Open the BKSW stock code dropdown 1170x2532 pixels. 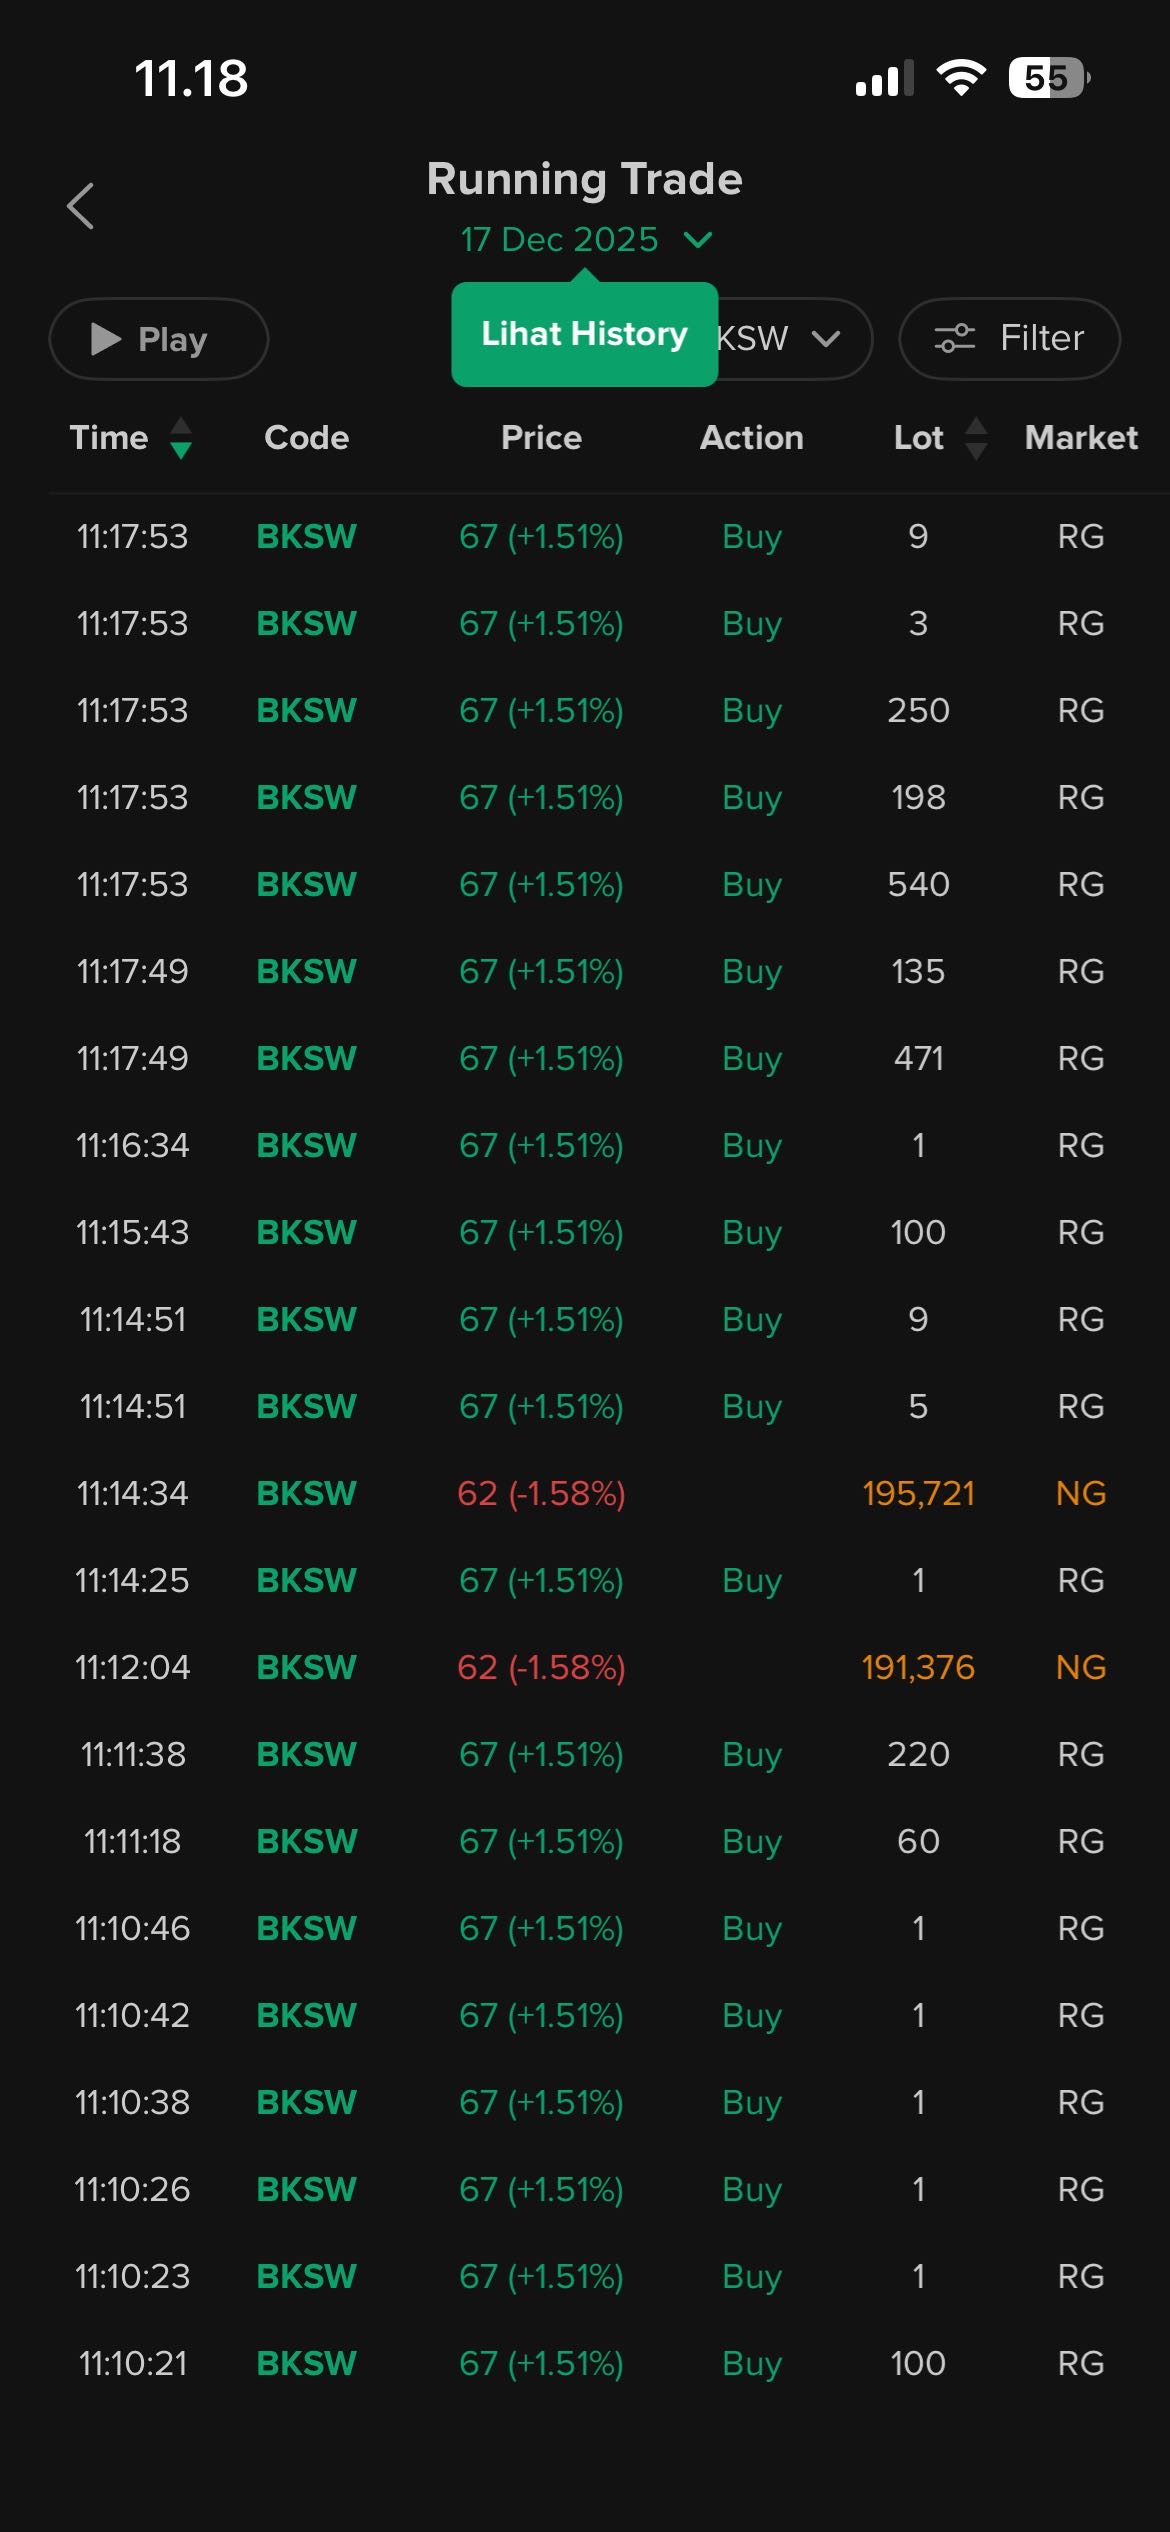click(790, 339)
